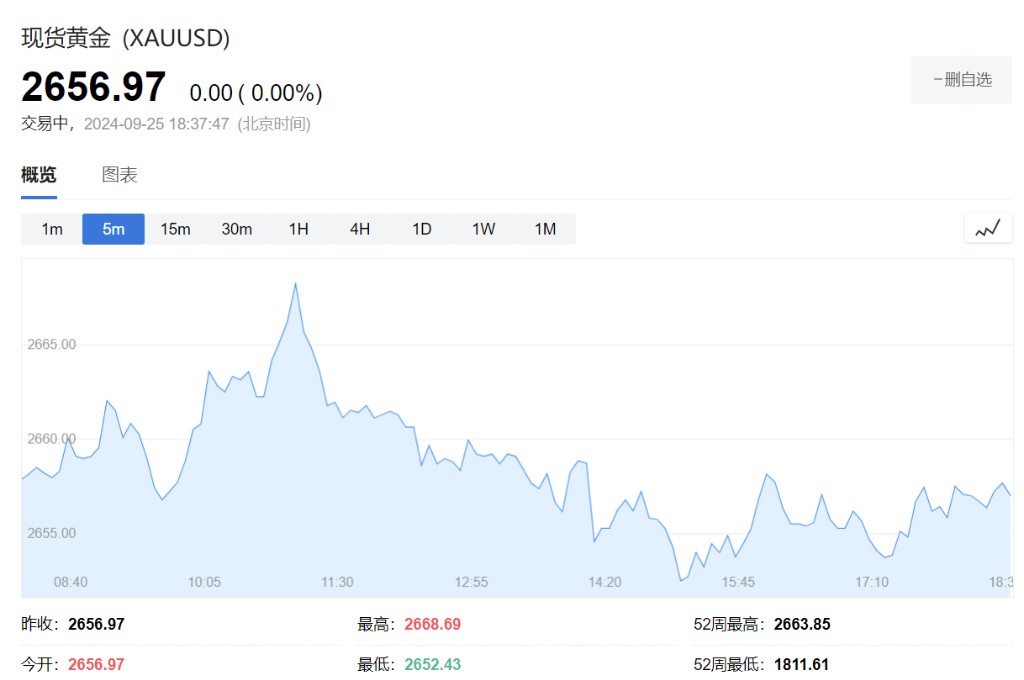Image resolution: width=1024 pixels, height=680 pixels.
Task: Choose the 15m chart interval
Action: pos(175,229)
